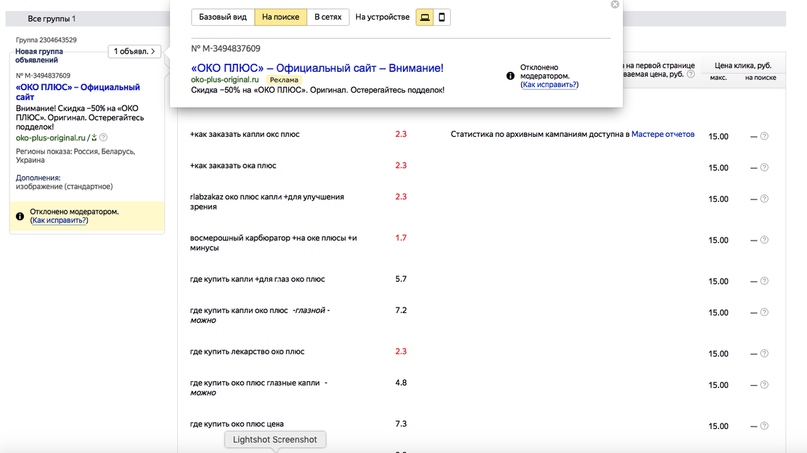The width and height of the screenshot is (807, 453).
Task: Open 'Все группы 1' tab
Action: coord(51,19)
